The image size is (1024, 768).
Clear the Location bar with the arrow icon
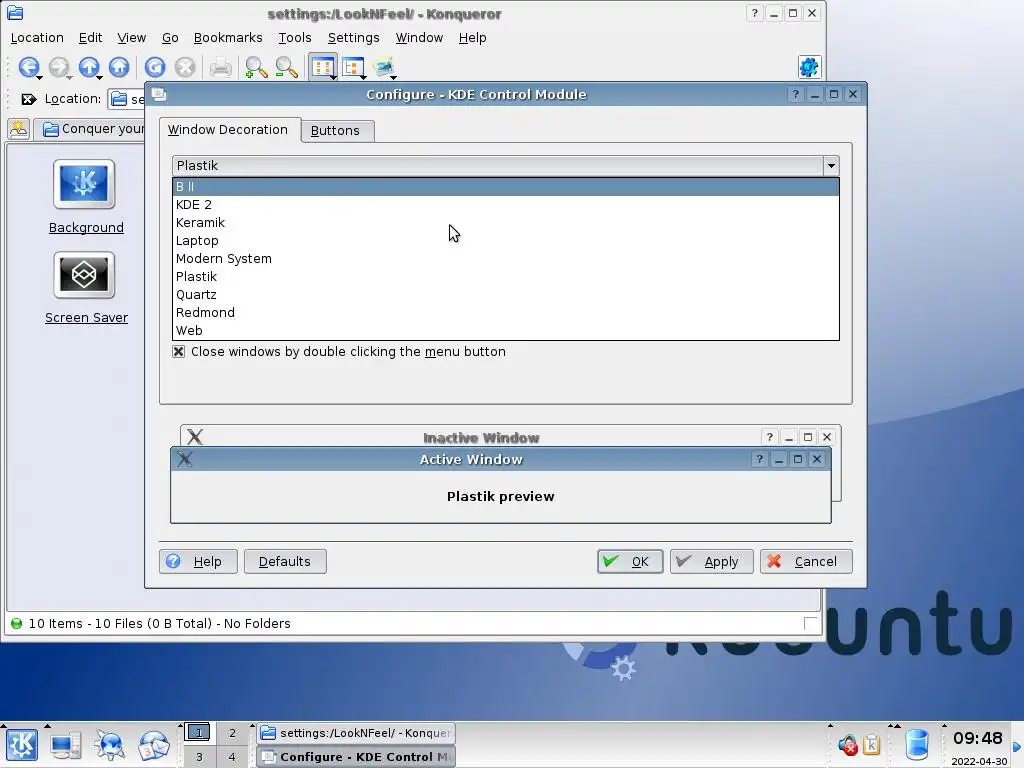coord(28,99)
